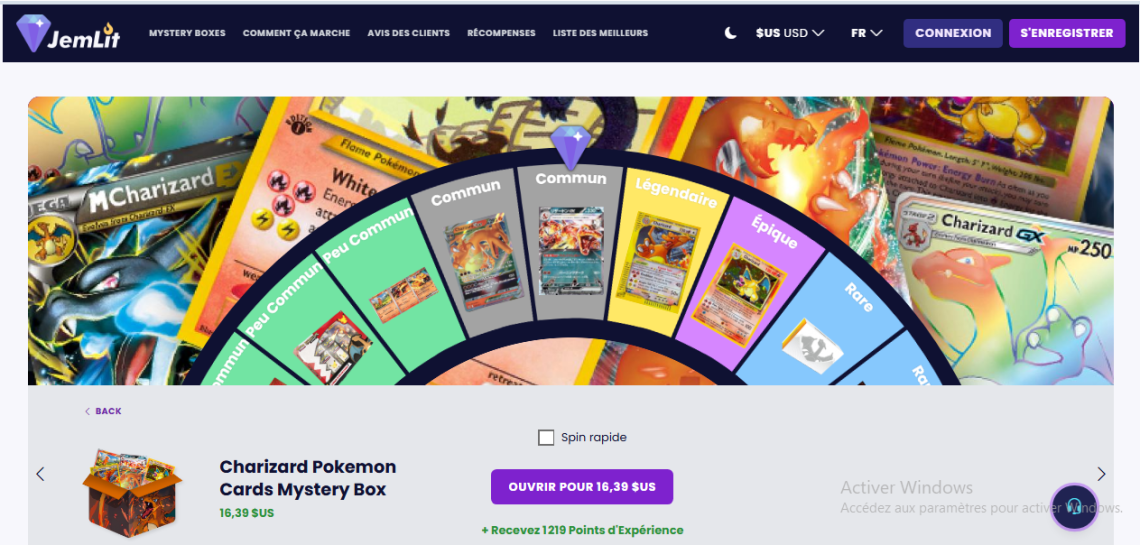This screenshot has width=1140, height=545.
Task: Open the Mystery Boxes menu item
Action: (x=187, y=33)
